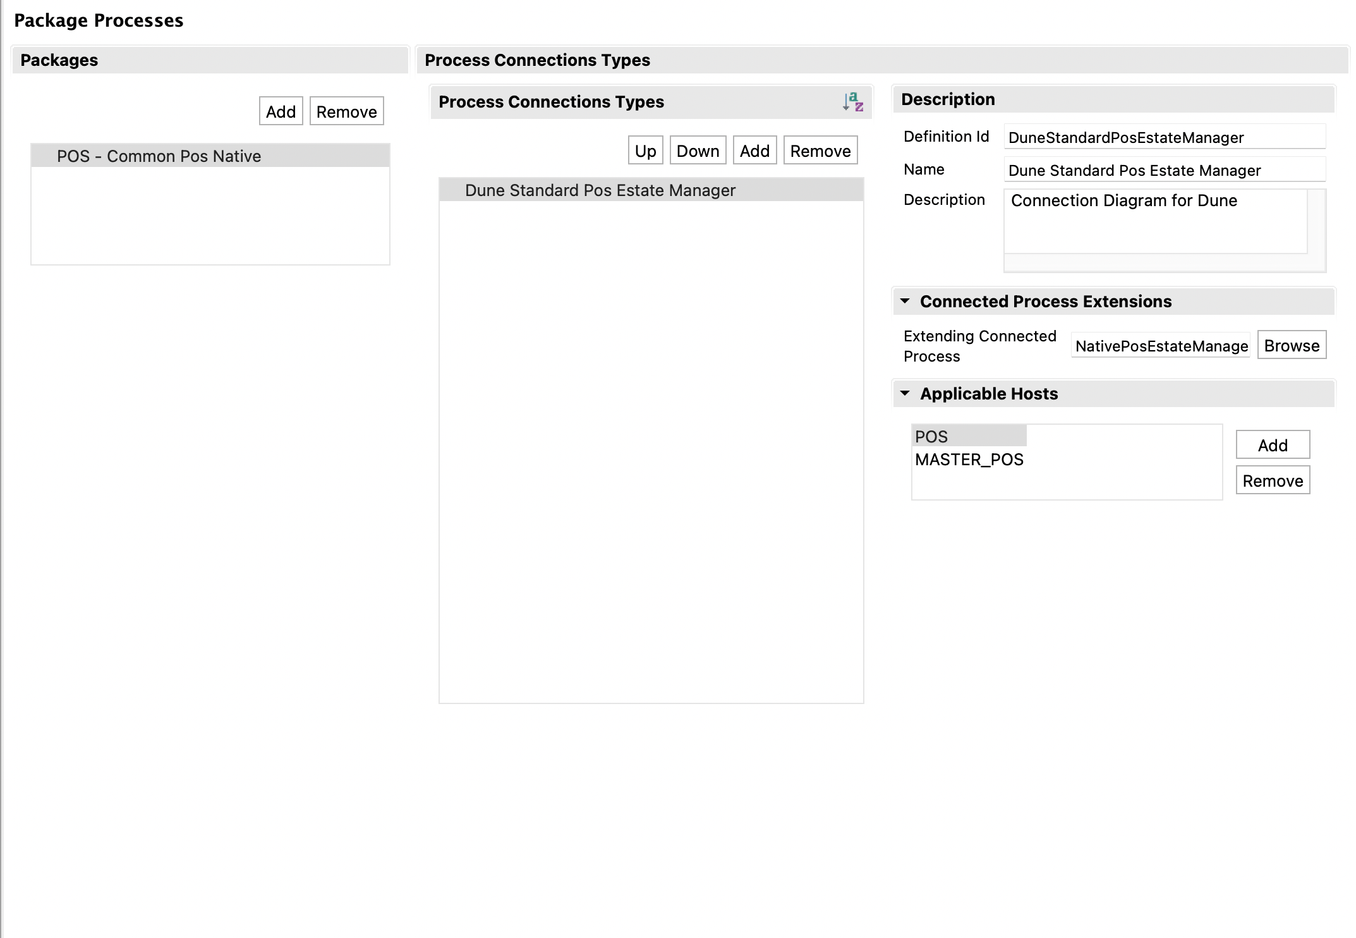Image resolution: width=1356 pixels, height=938 pixels.
Task: Browse for extending connected process
Action: coord(1292,345)
